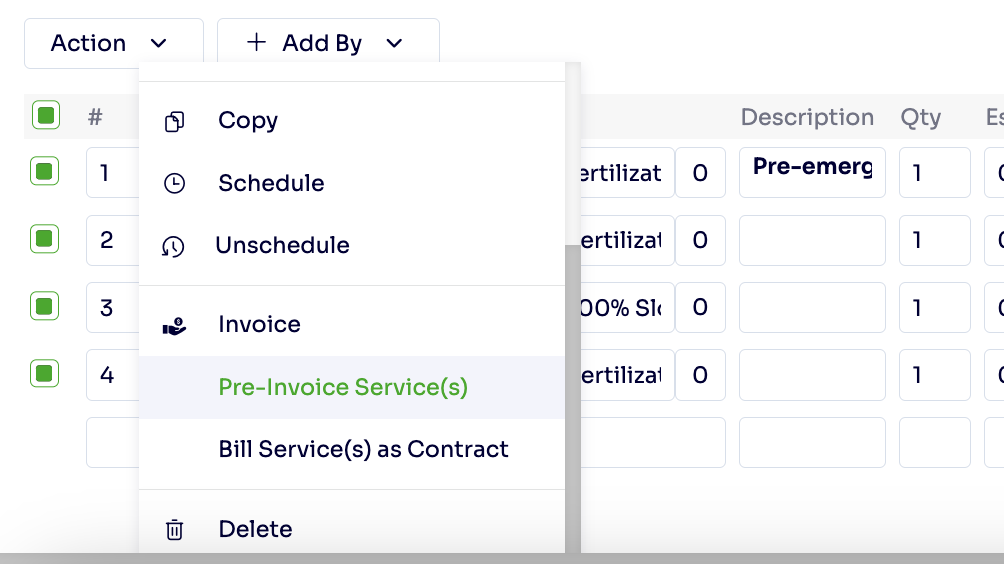Click the Qty field in row 2

(934, 240)
